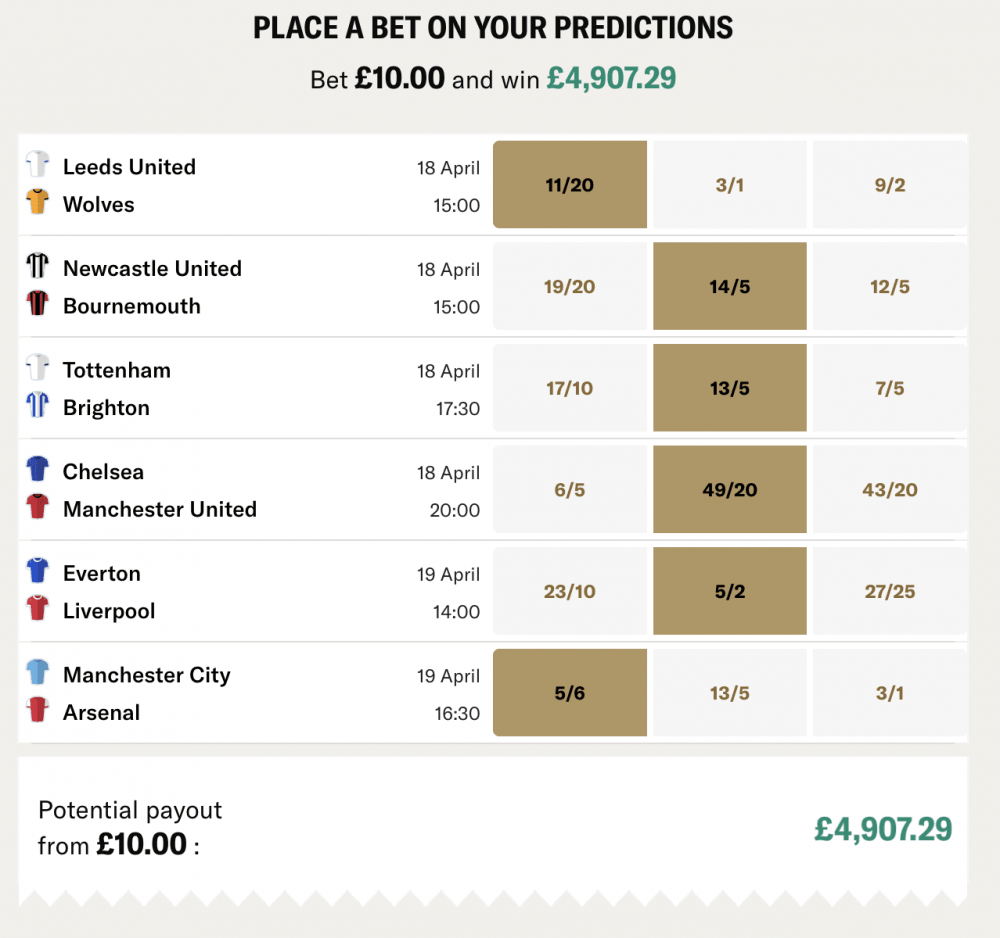Click the Wolves gold shirt icon
Viewport: 1000px width, 938px height.
pos(37,204)
